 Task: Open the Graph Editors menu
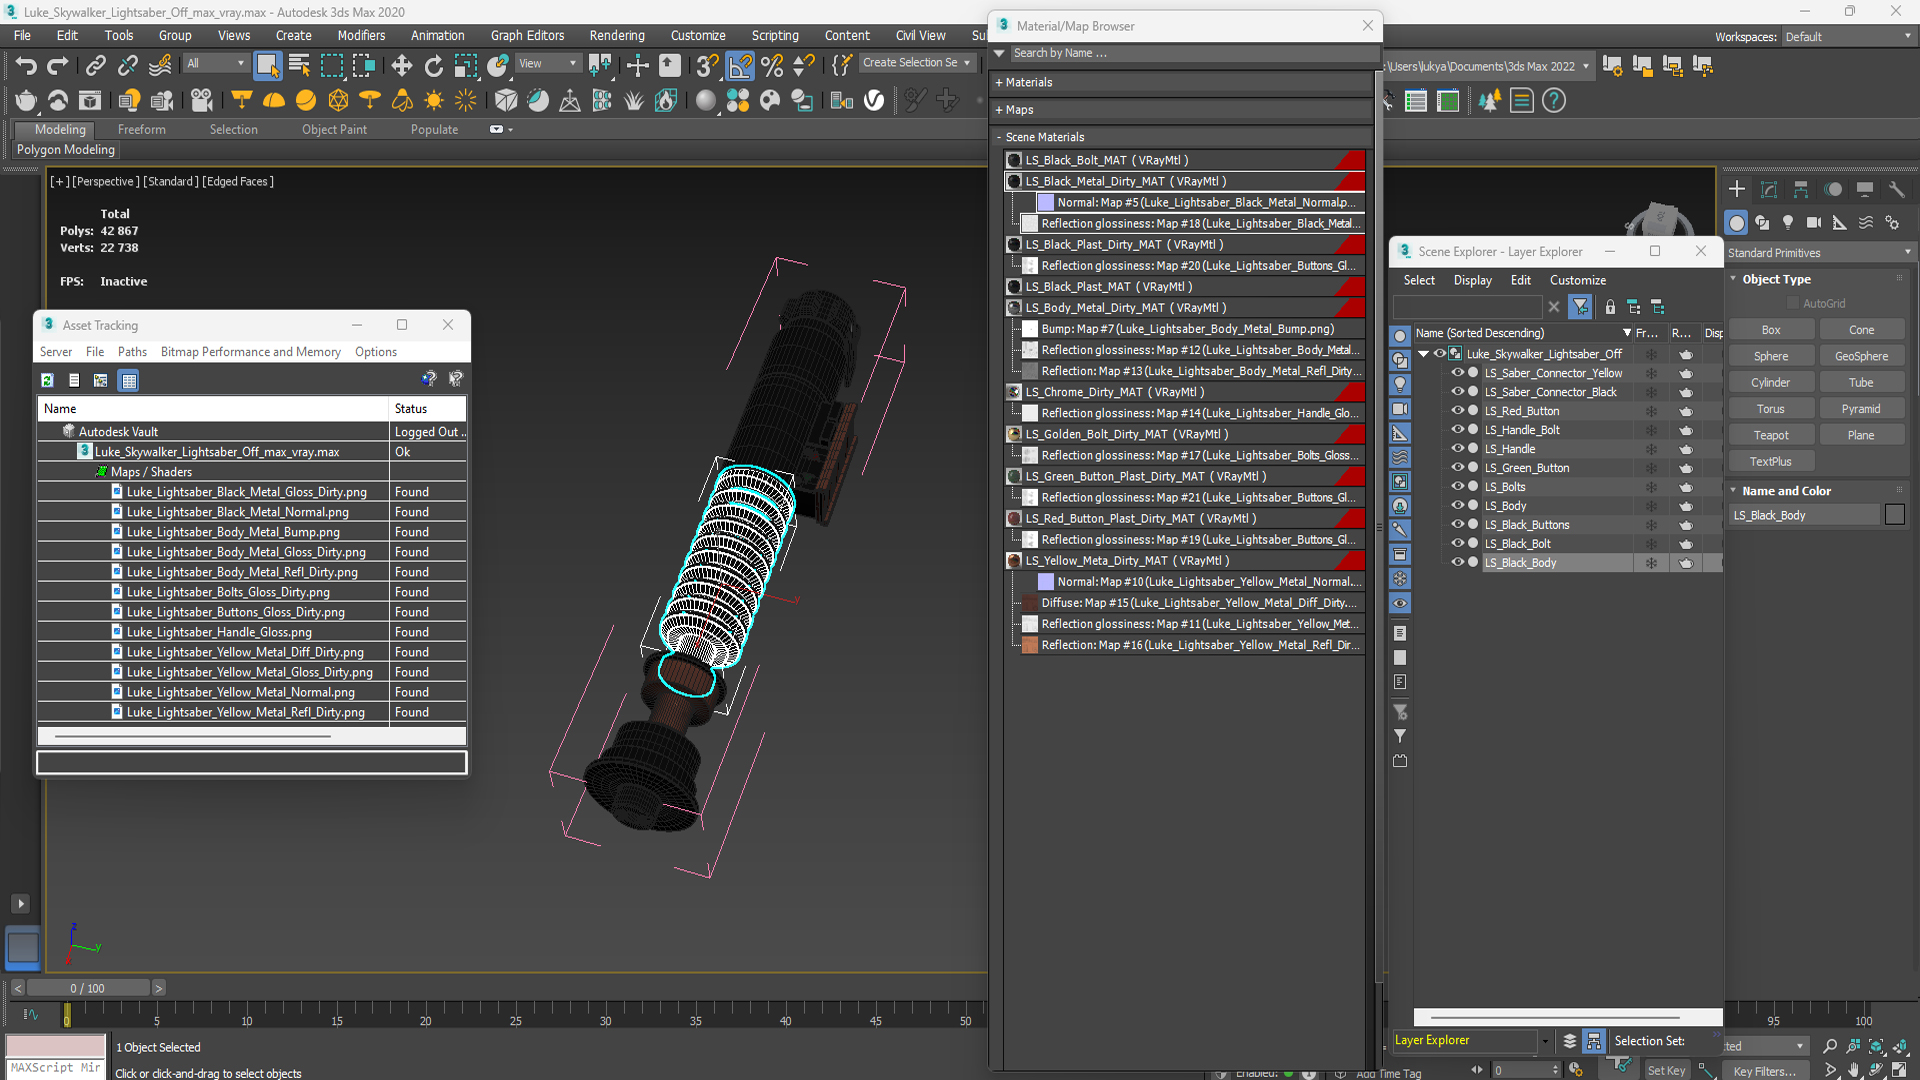(x=527, y=36)
